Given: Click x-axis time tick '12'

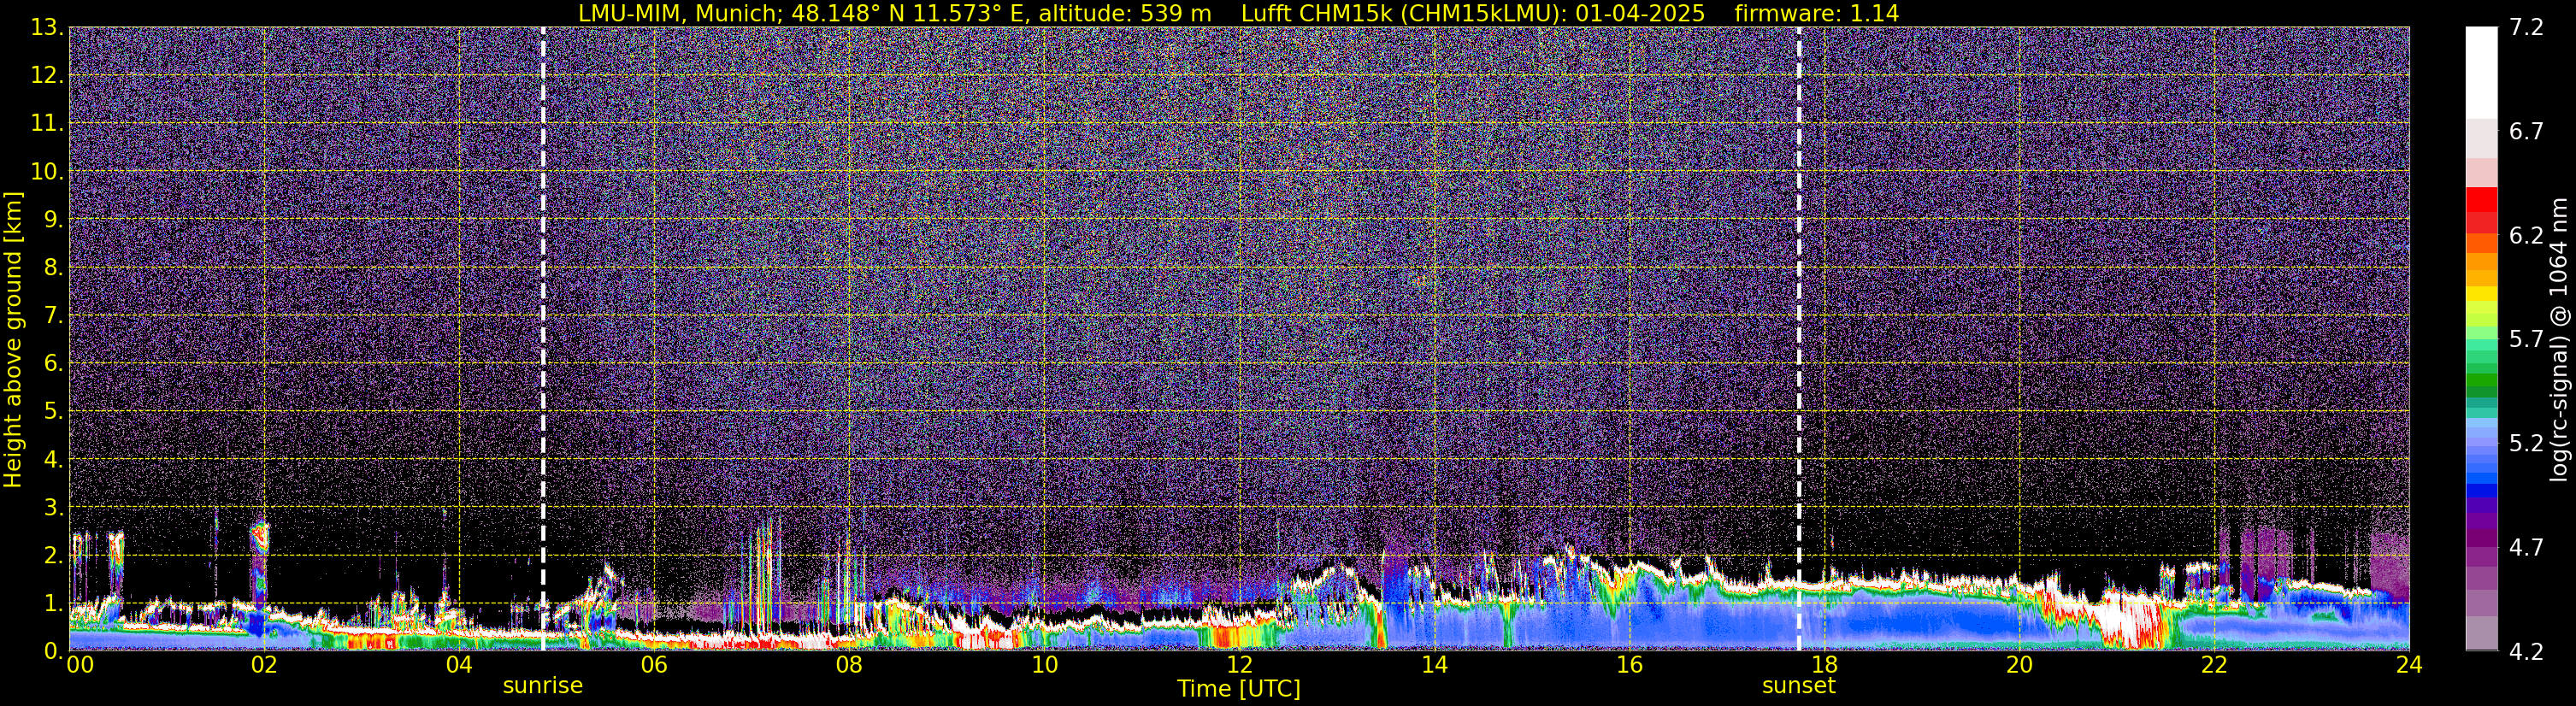Looking at the screenshot, I should (x=1239, y=665).
